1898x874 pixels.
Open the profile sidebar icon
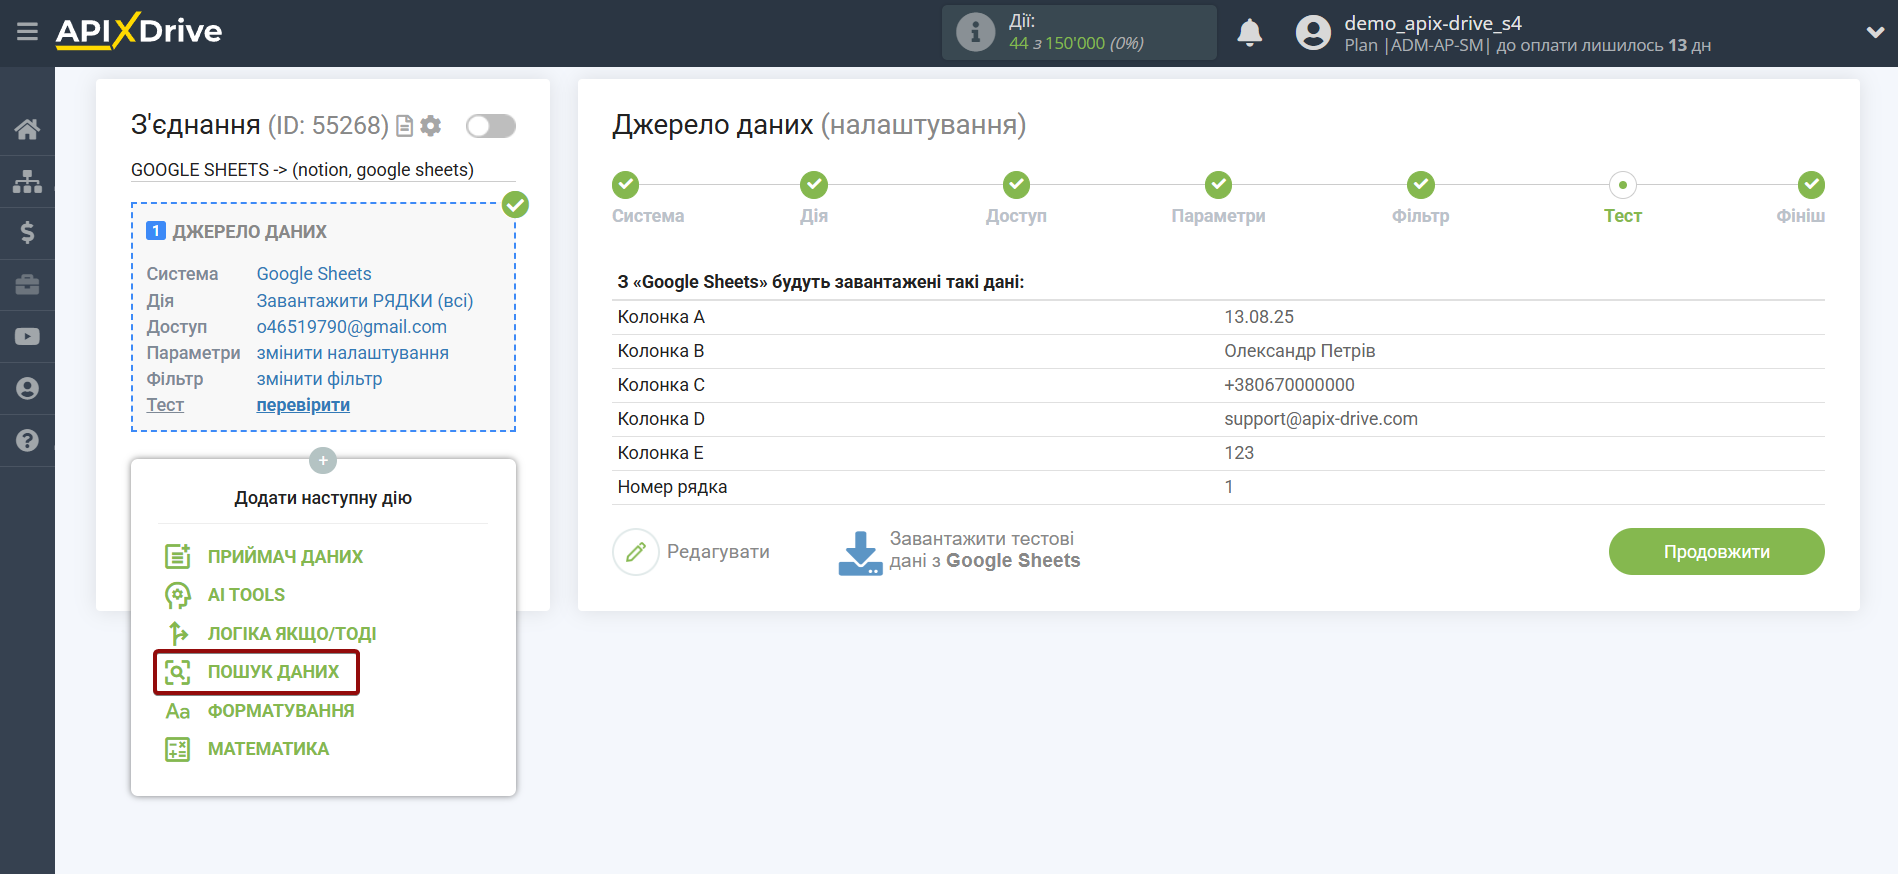click(x=27, y=389)
